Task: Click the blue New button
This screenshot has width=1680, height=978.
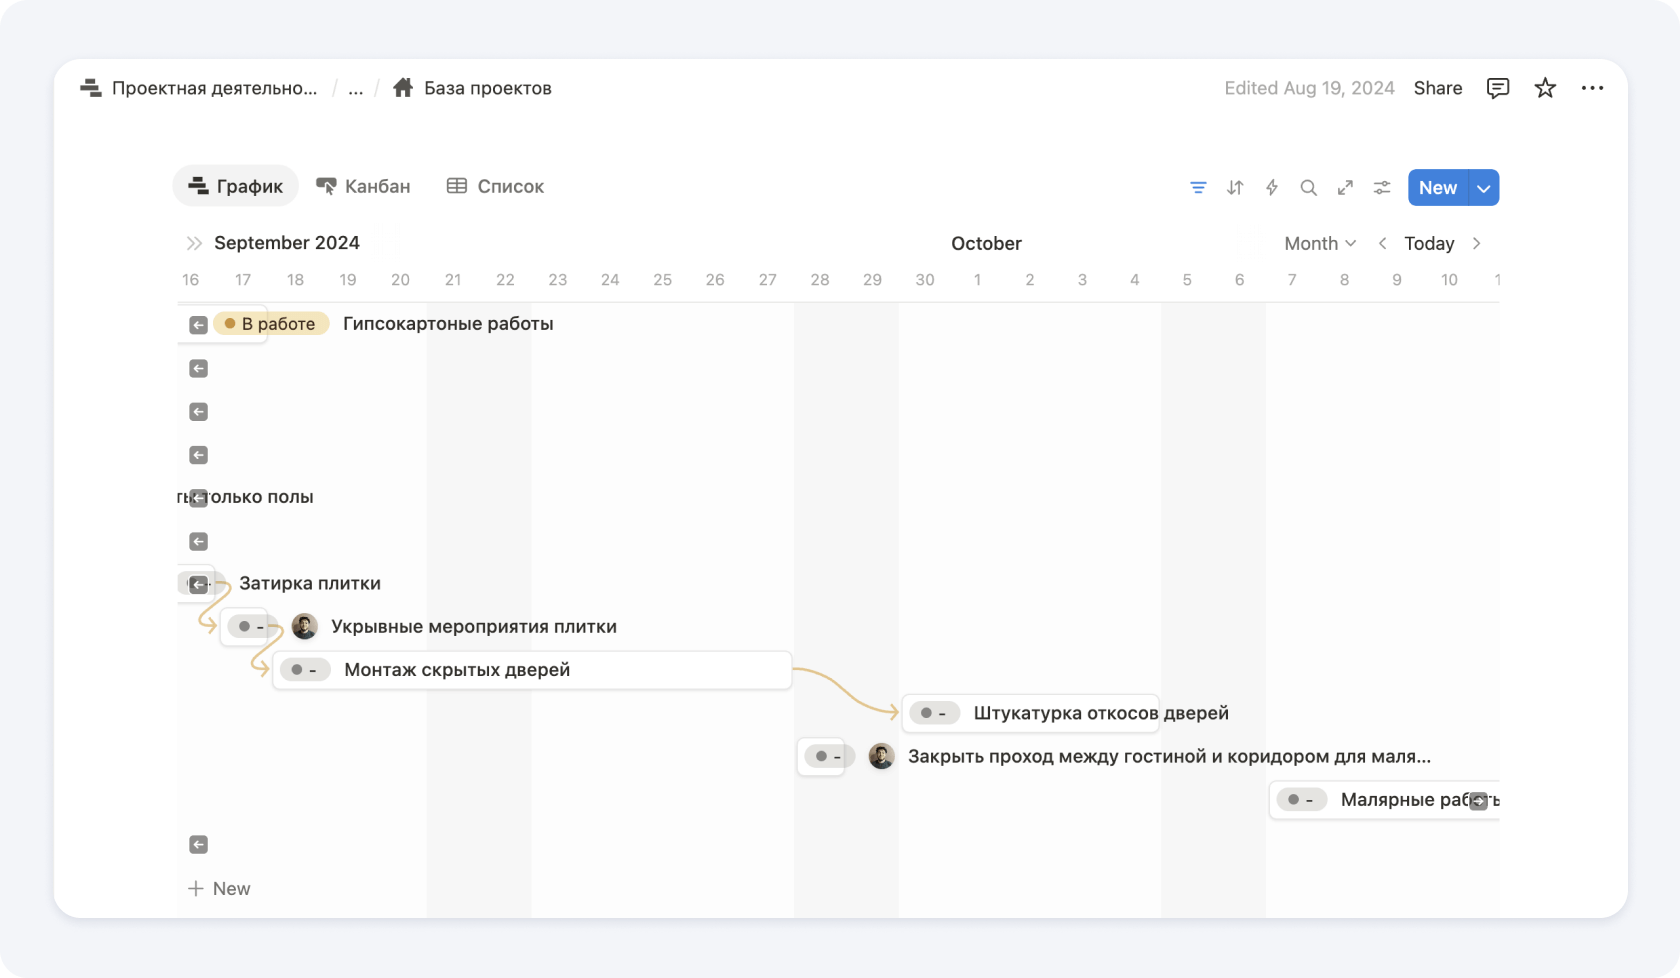Action: [x=1437, y=188]
